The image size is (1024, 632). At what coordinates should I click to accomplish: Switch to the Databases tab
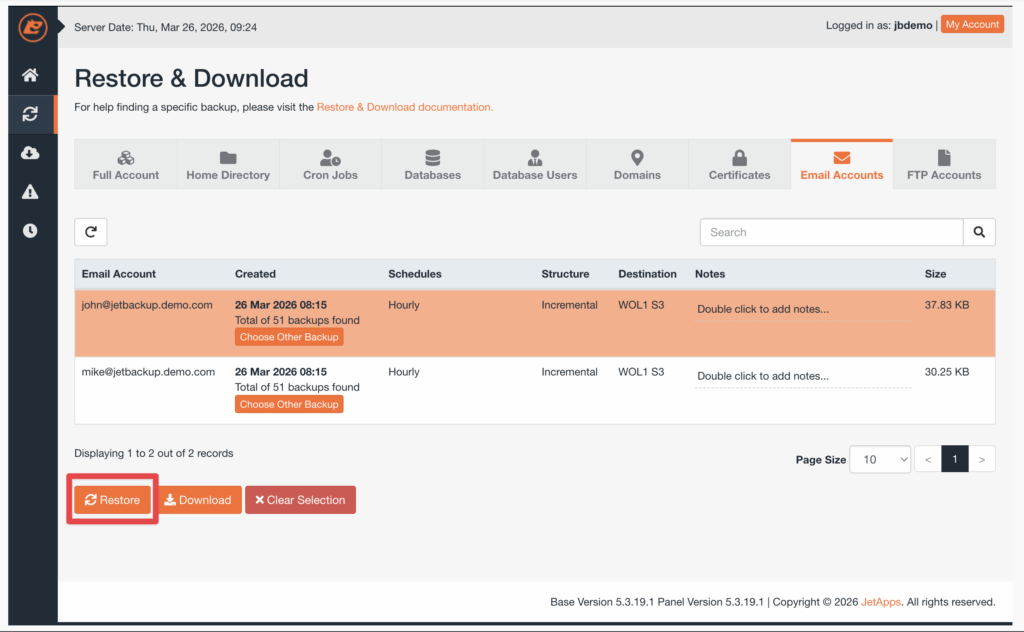click(x=432, y=165)
